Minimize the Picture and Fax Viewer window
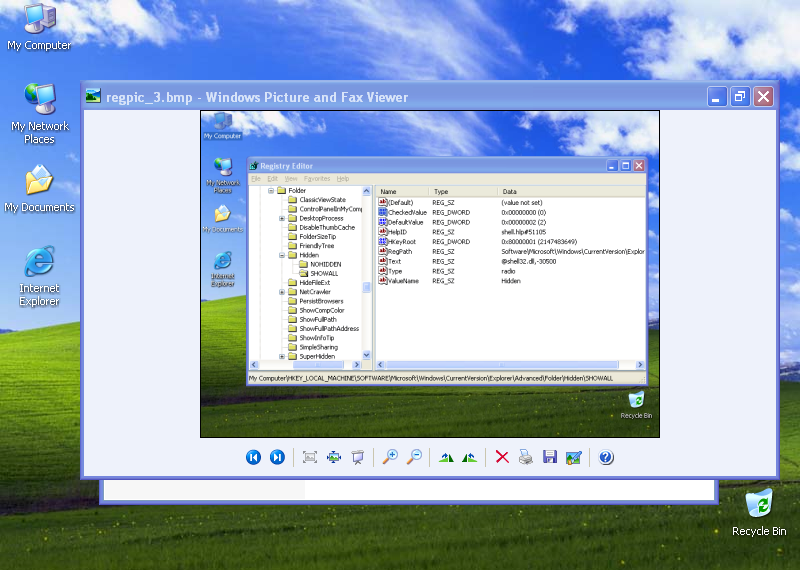 click(x=716, y=96)
